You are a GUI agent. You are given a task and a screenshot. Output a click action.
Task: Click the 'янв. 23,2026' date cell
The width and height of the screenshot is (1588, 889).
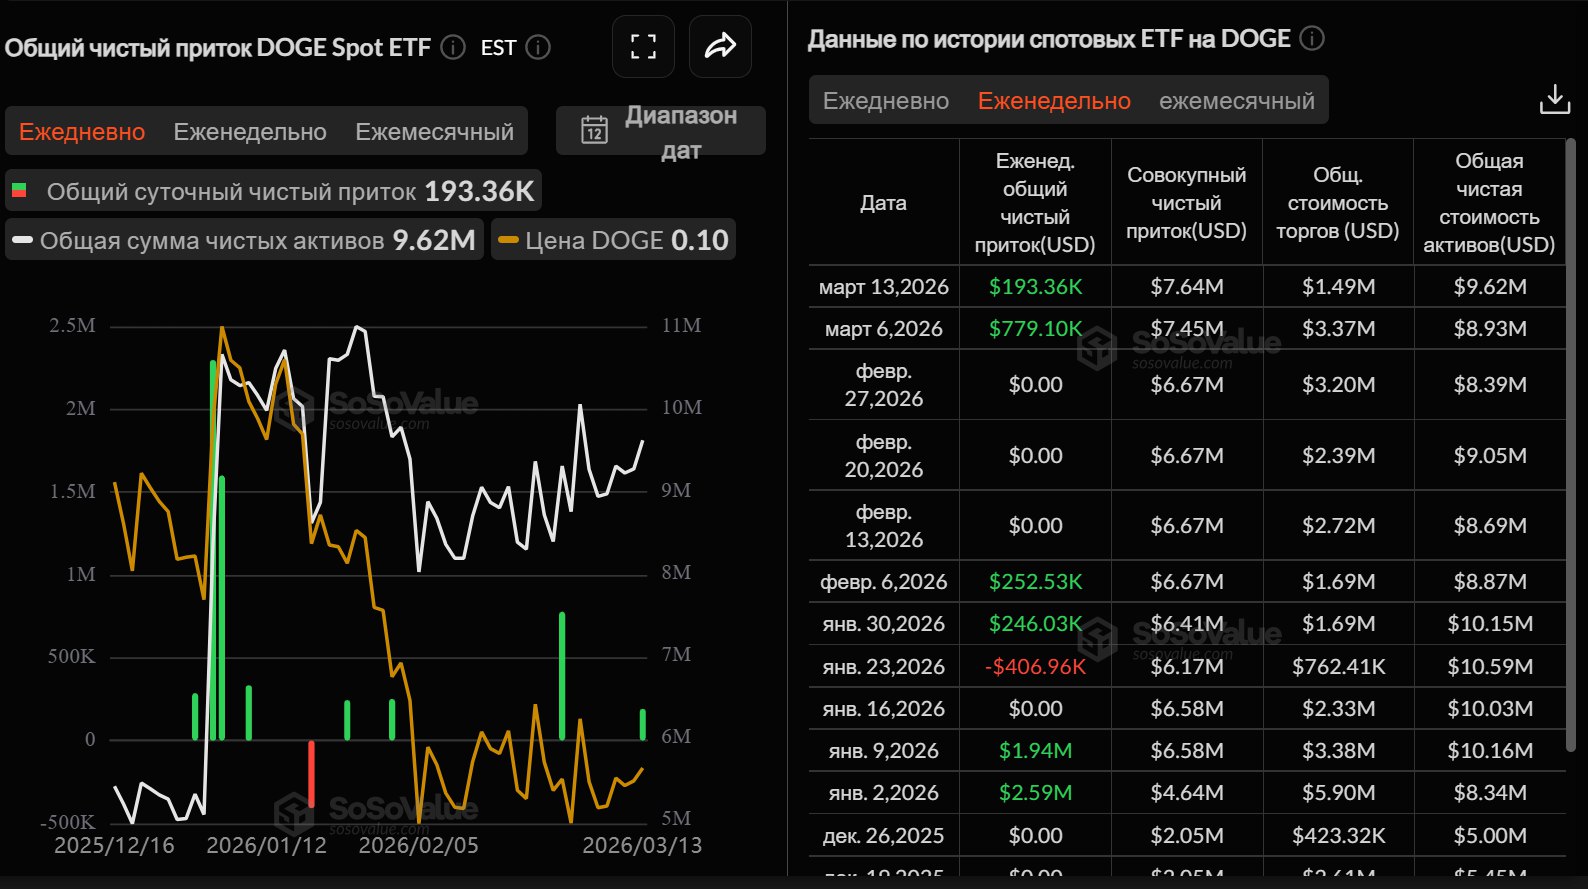click(884, 667)
